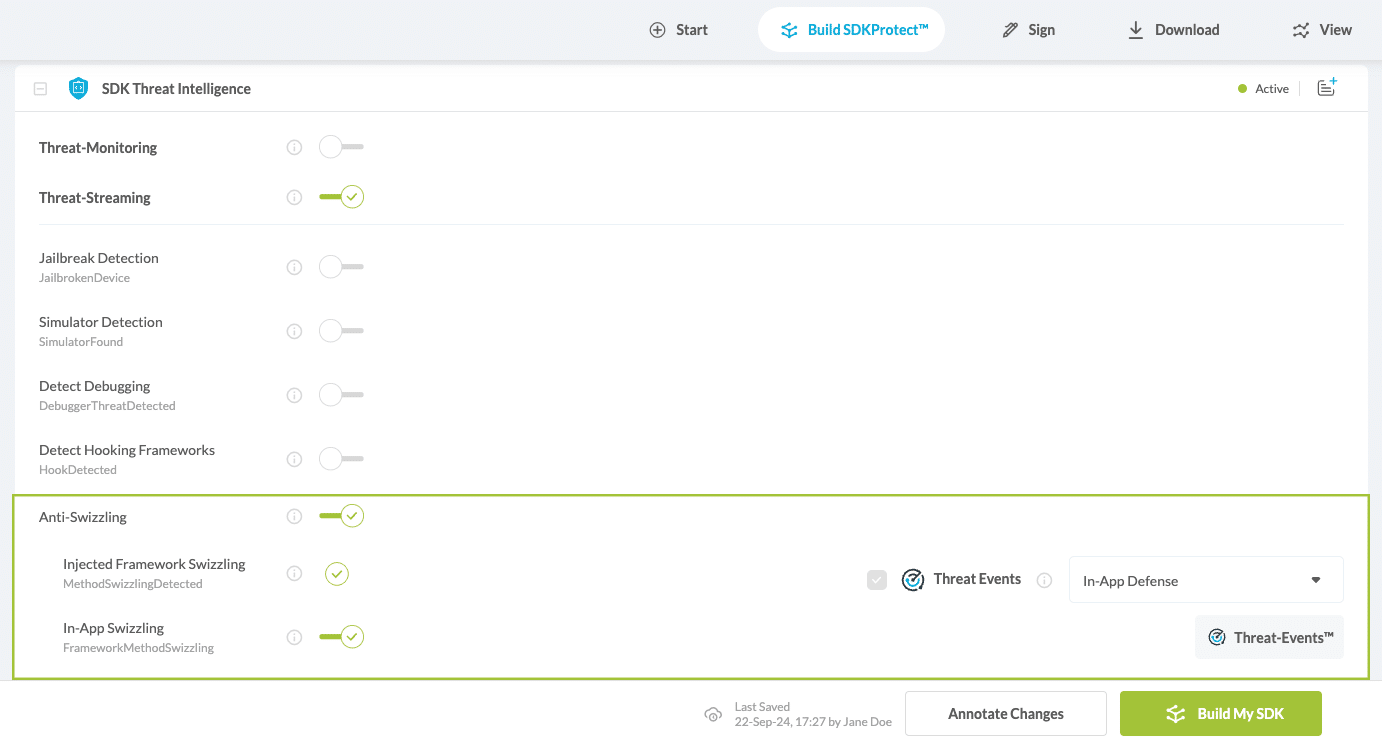Disable the Anti-Swizzling toggle
The width and height of the screenshot is (1382, 741).
point(341,517)
